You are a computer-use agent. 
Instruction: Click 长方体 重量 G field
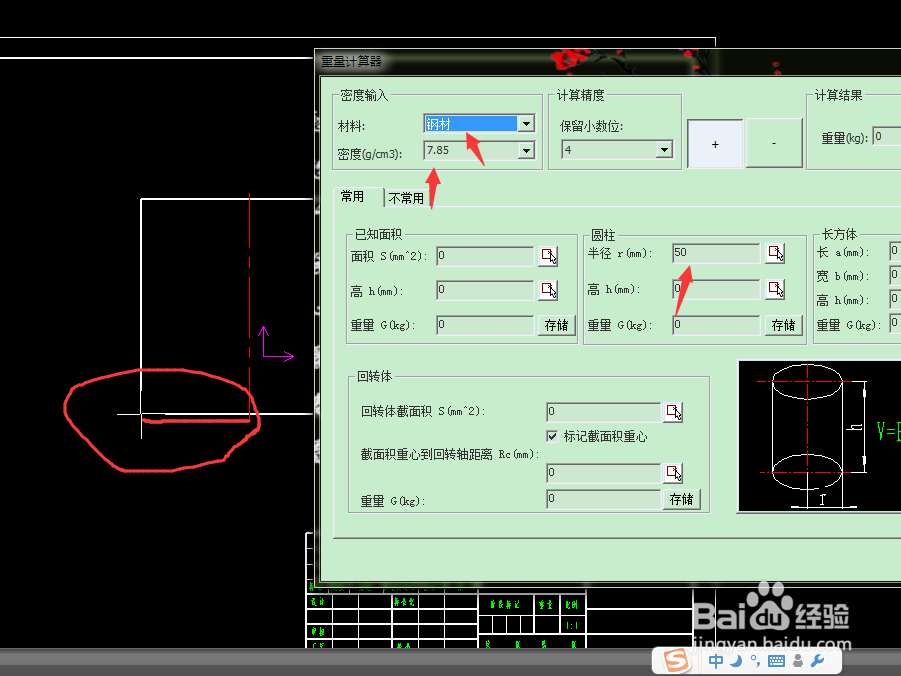tap(895, 324)
